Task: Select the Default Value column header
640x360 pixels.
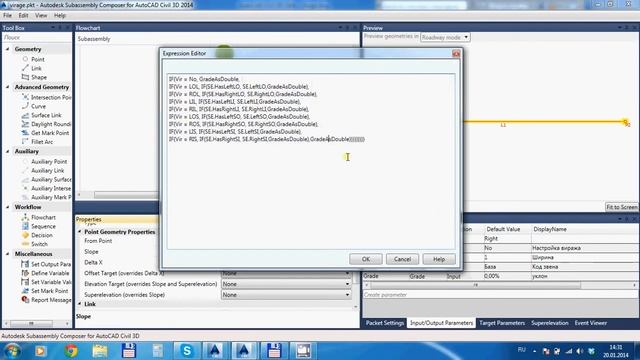Action: click(503, 229)
